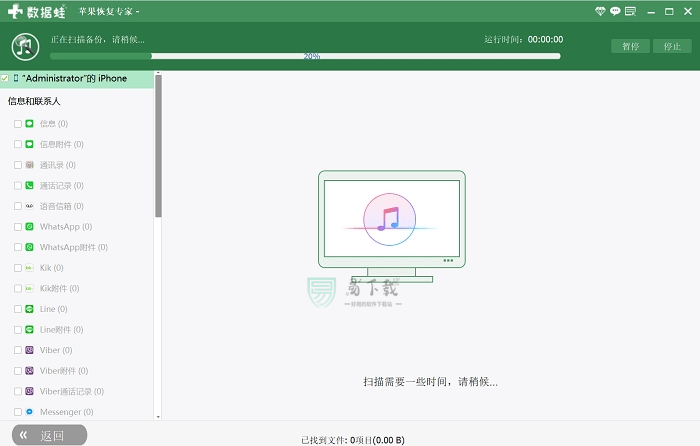Click the blue Messenger icon
Screen dimensions: 700x446
pos(30,412)
